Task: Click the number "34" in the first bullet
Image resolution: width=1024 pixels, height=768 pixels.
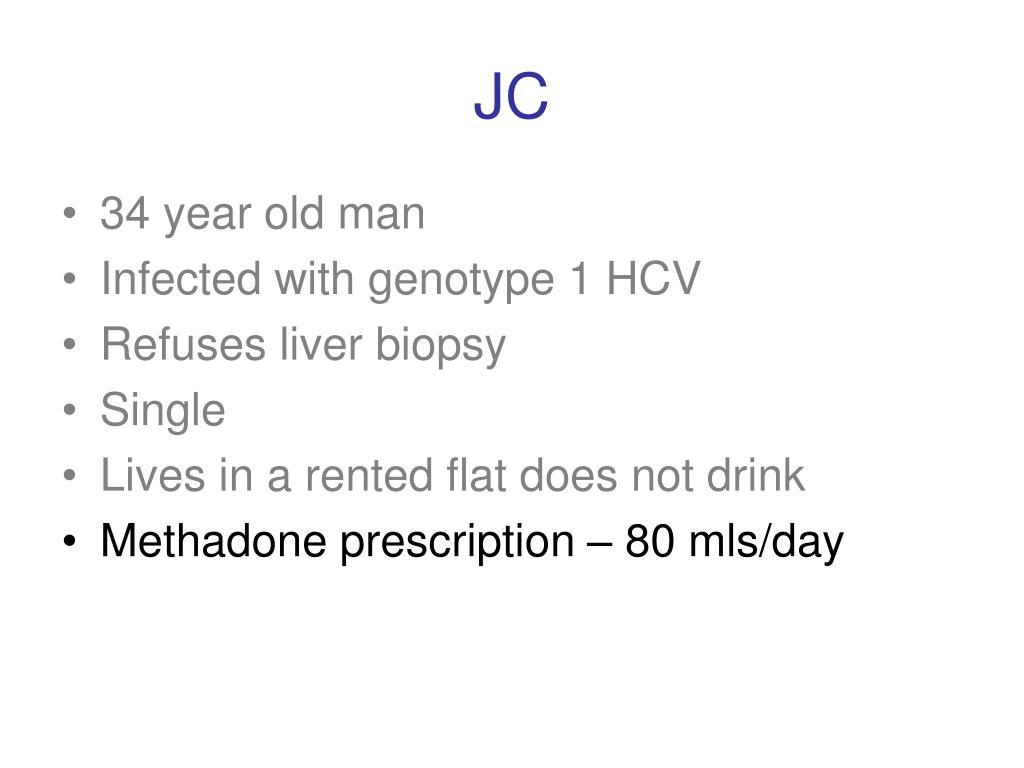Action: coord(125,214)
